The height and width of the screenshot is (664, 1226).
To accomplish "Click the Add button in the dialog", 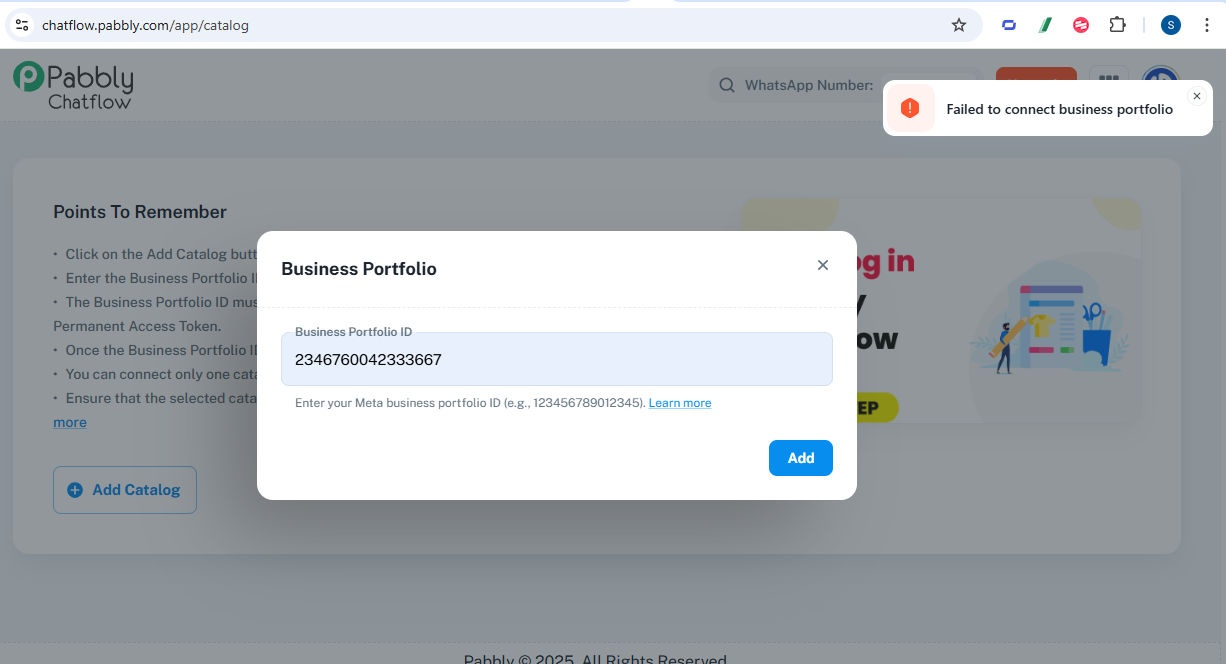I will [x=801, y=458].
